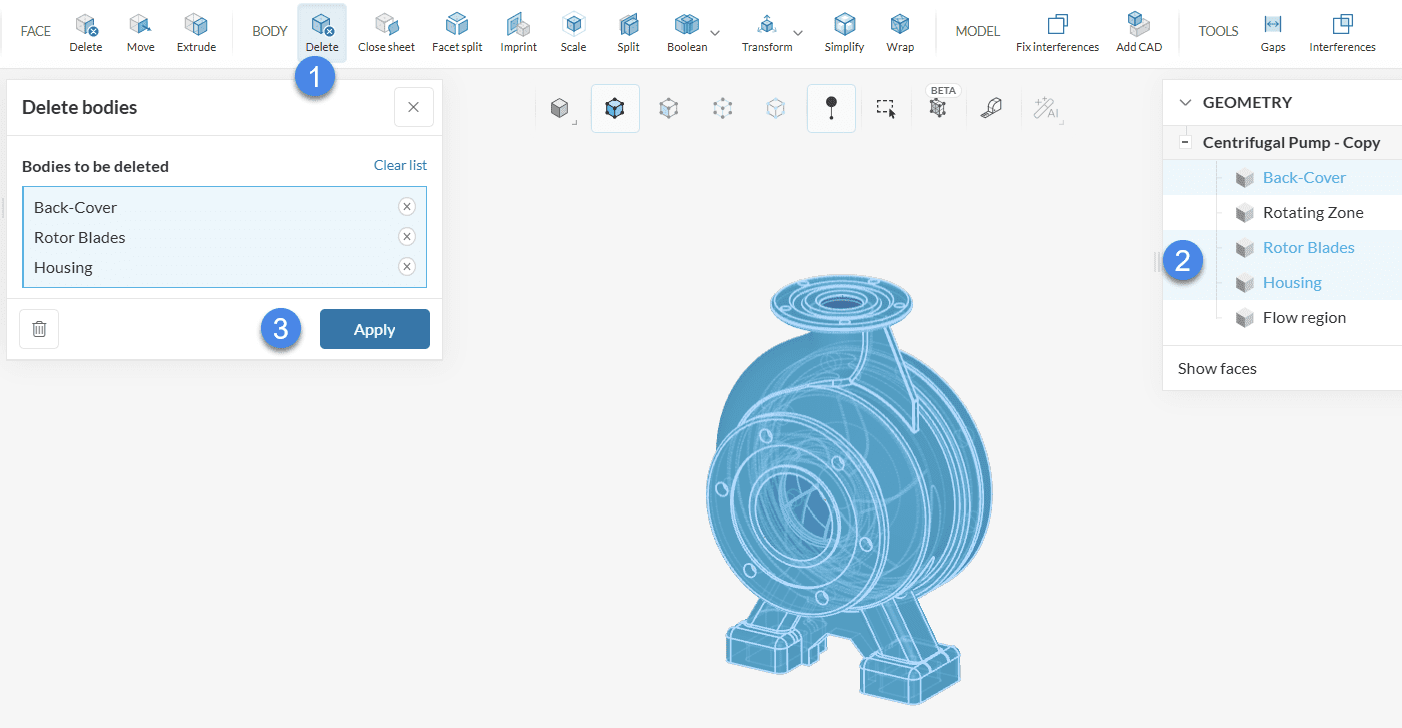Collapse the Centrifugal Pump - Copy tree node
Image resolution: width=1402 pixels, height=728 pixels.
(1185, 143)
